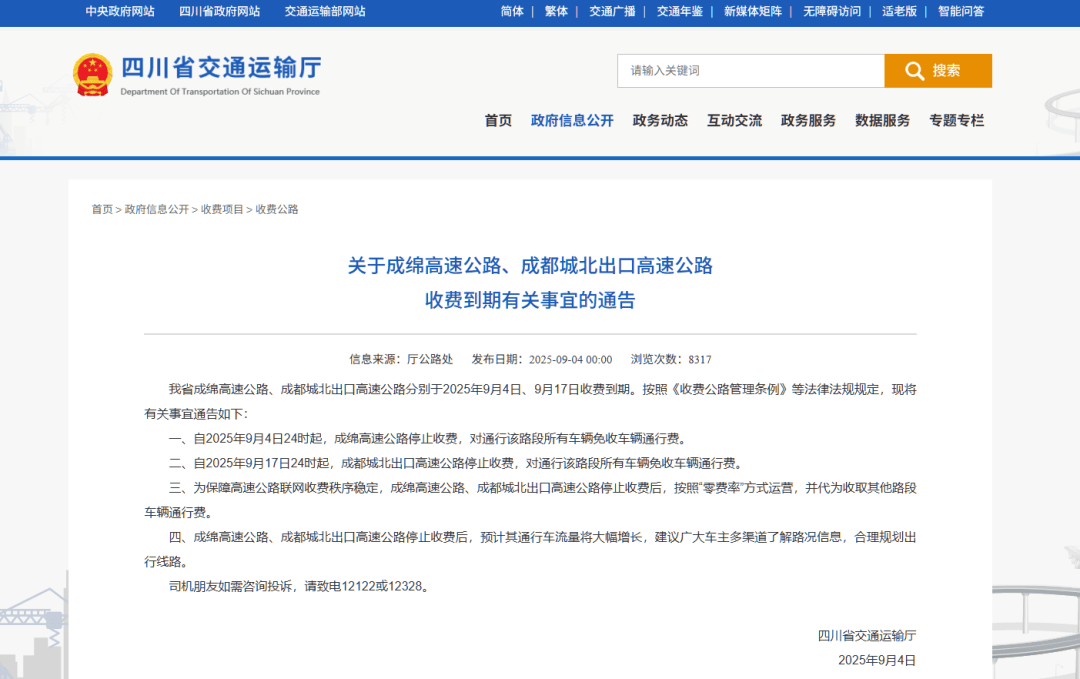Screen dimensions: 1080x679
Task: Open the 交通广播 top bar link
Action: pyautogui.click(x=612, y=11)
